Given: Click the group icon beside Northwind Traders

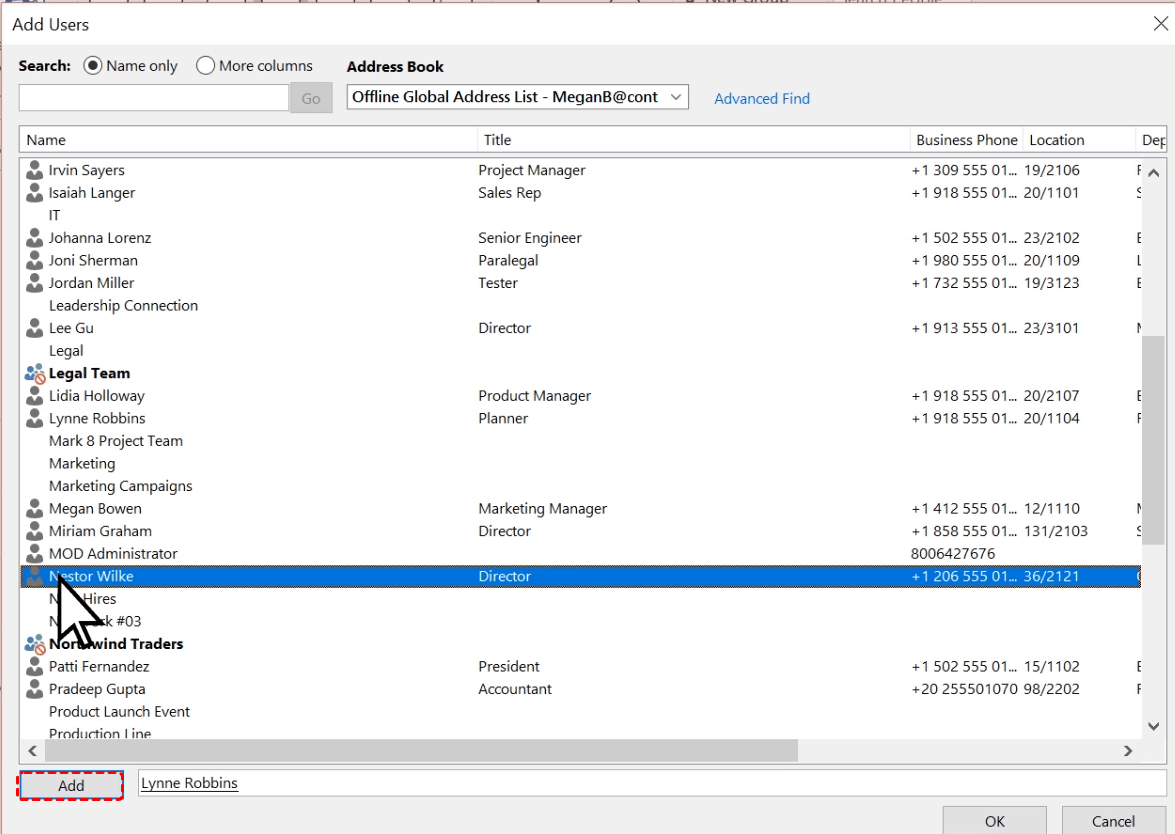Looking at the screenshot, I should coord(35,645).
